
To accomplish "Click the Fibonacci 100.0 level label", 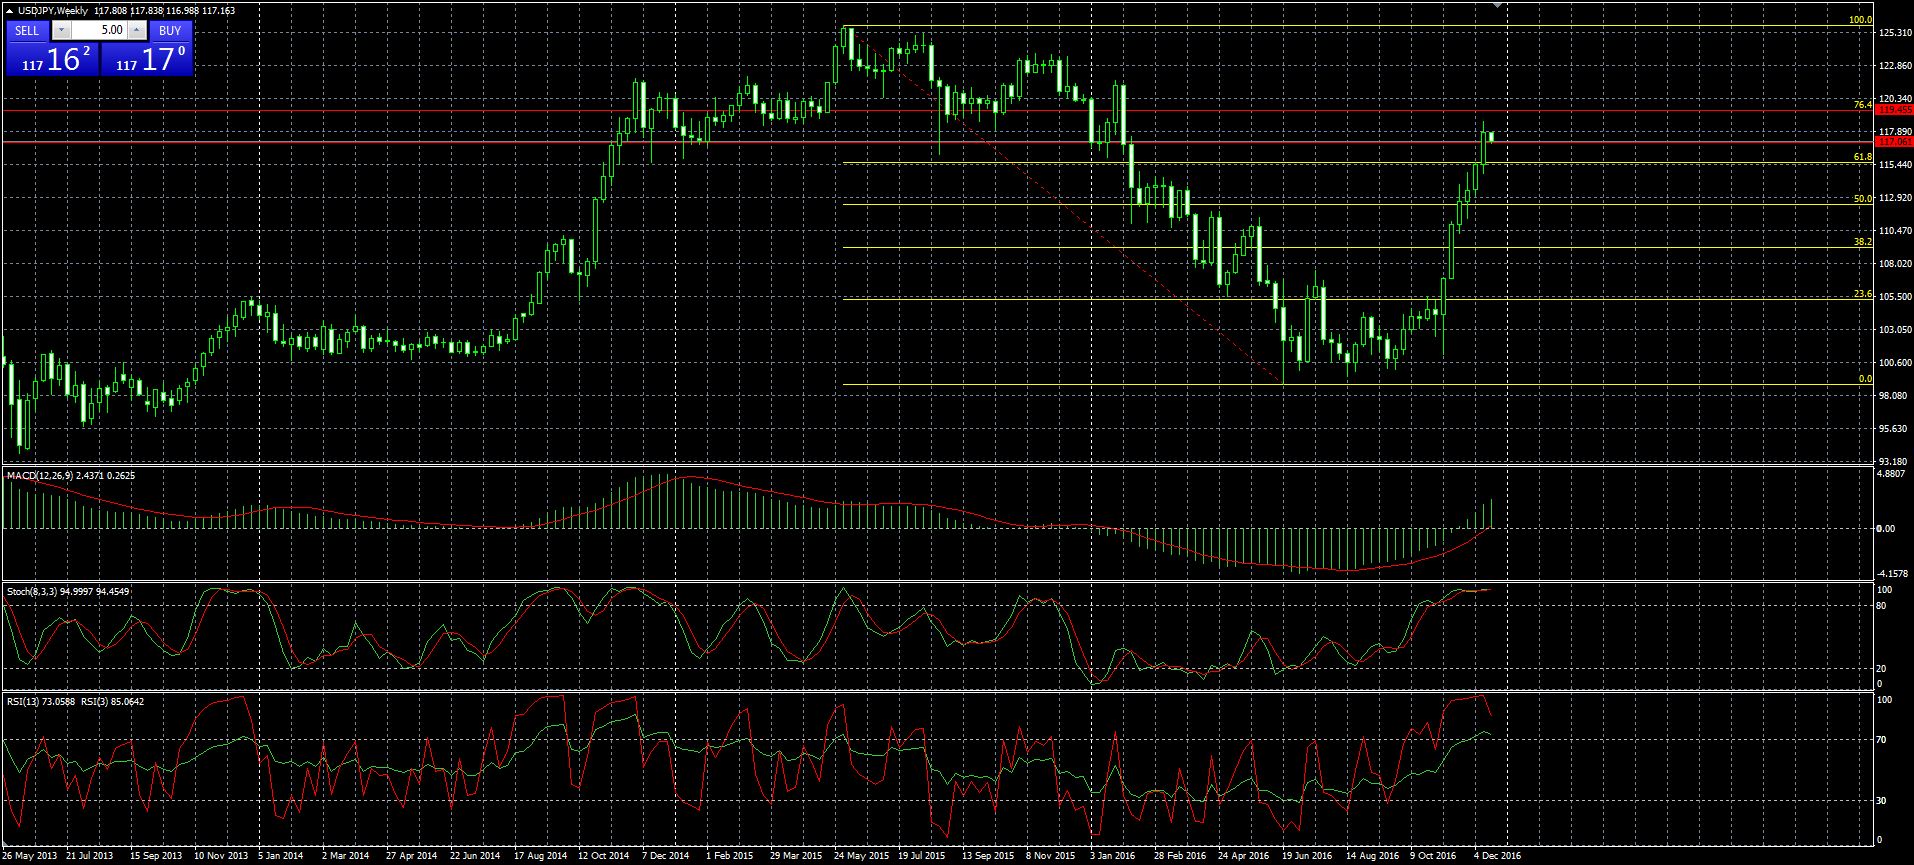I will pyautogui.click(x=1860, y=20).
